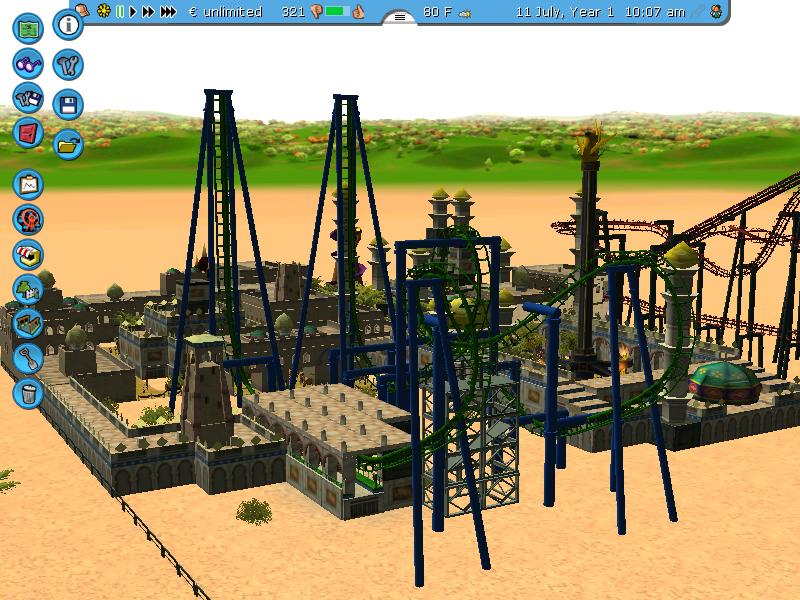800x600 pixels.
Task: Select the trash can delete tool
Action: (x=28, y=393)
